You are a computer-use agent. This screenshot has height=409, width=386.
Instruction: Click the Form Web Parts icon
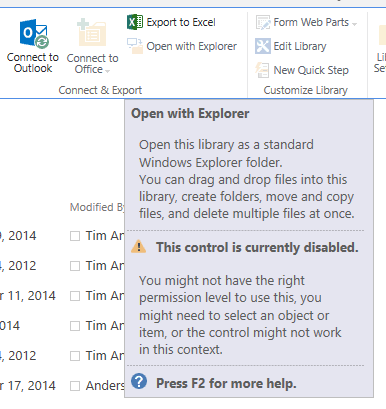coord(263,22)
